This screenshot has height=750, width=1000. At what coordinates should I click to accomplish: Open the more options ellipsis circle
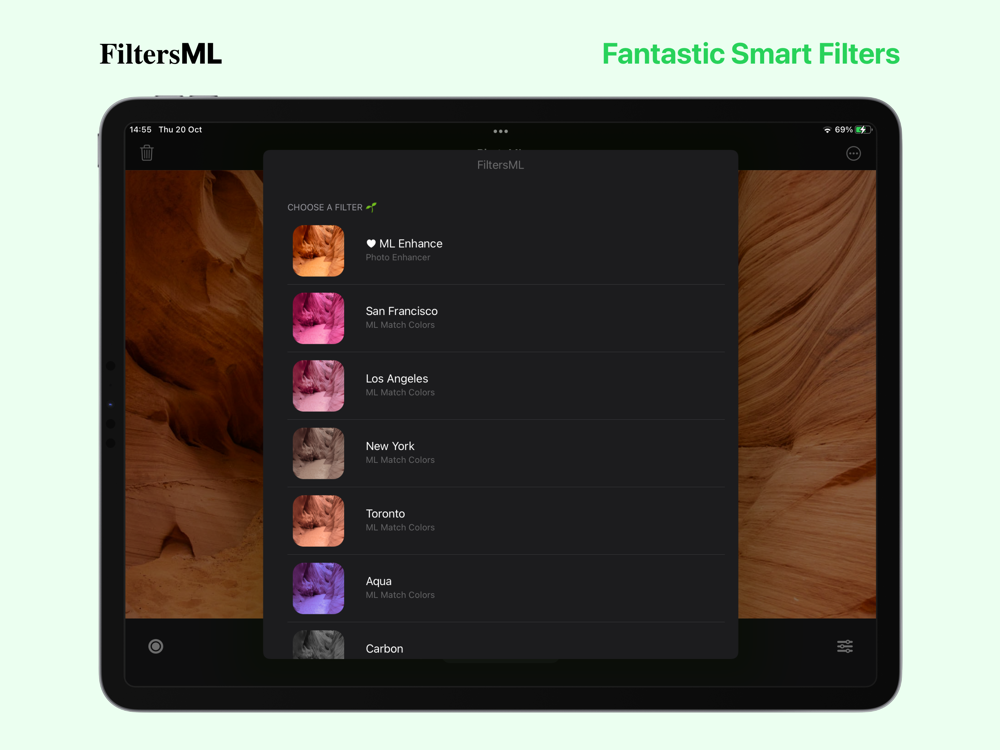853,154
